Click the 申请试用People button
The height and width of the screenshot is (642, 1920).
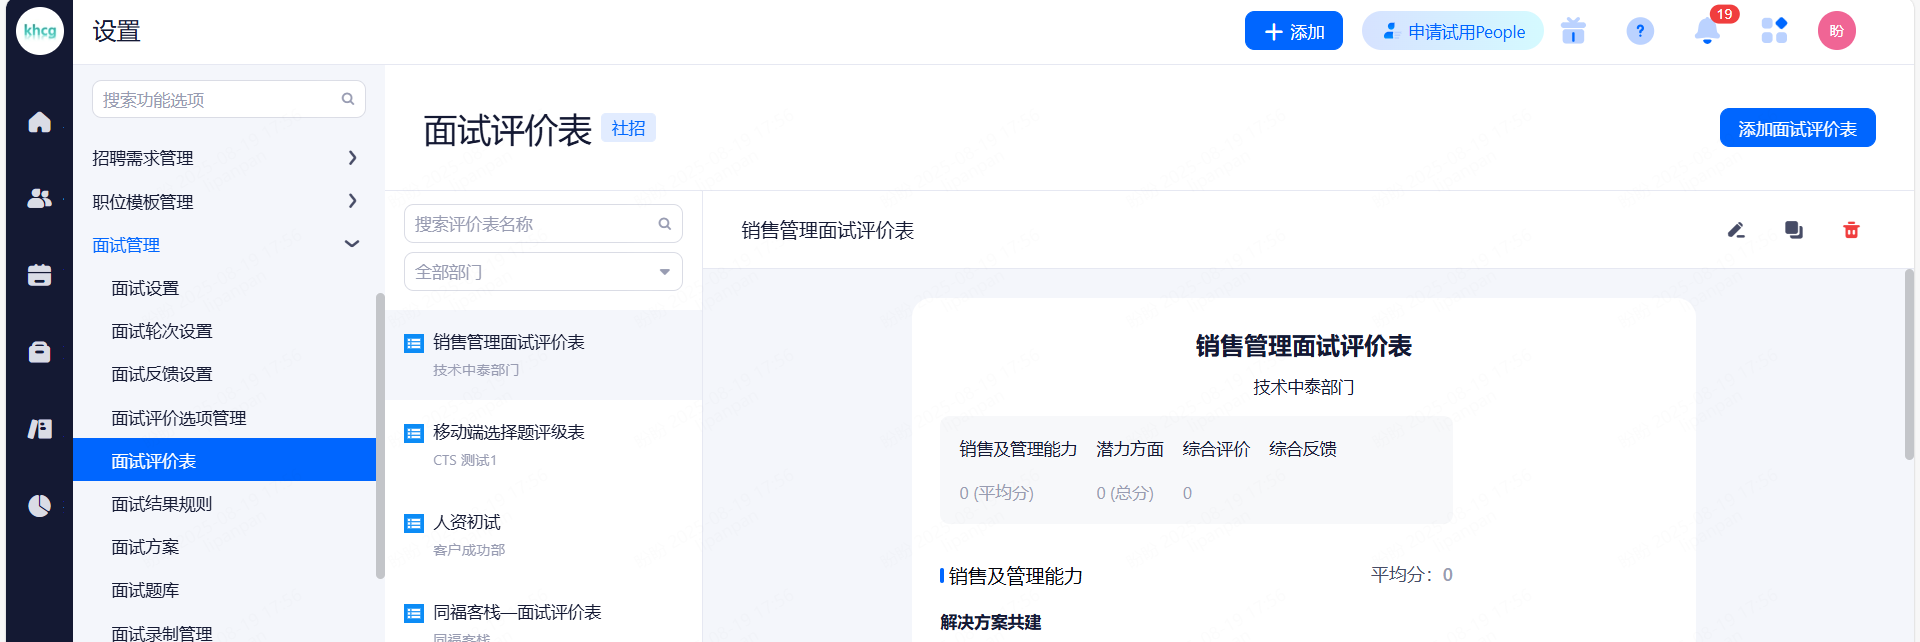(x=1452, y=32)
